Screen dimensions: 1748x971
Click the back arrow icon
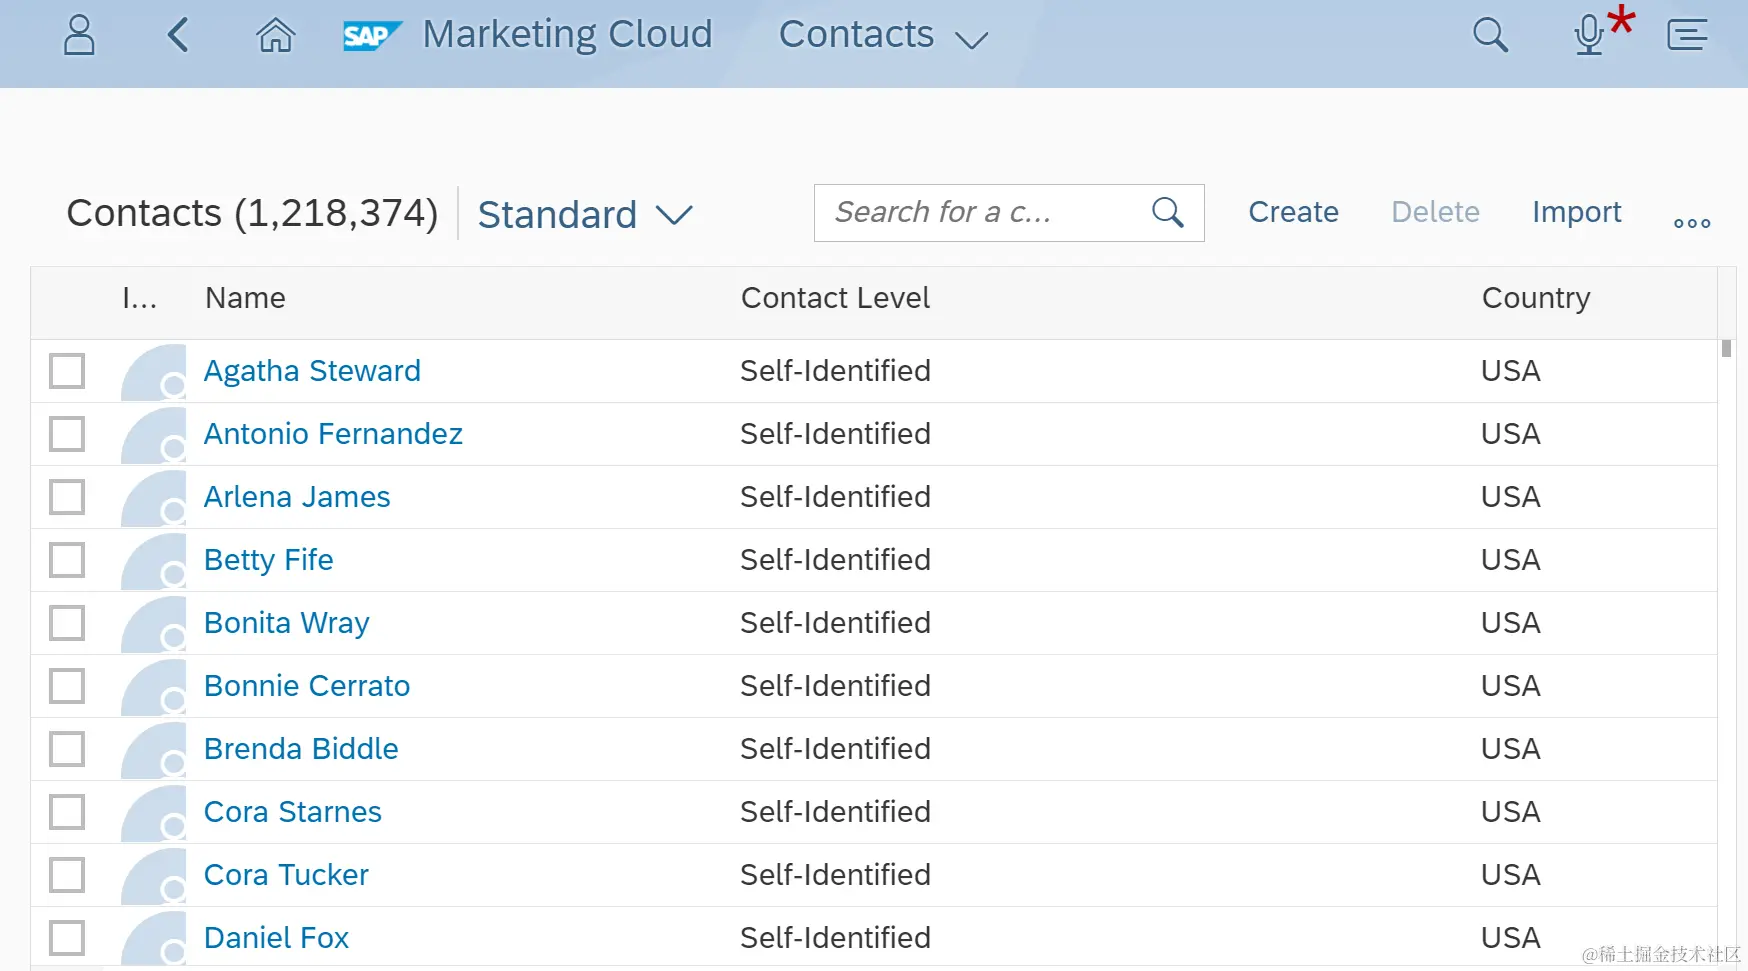[x=178, y=36]
